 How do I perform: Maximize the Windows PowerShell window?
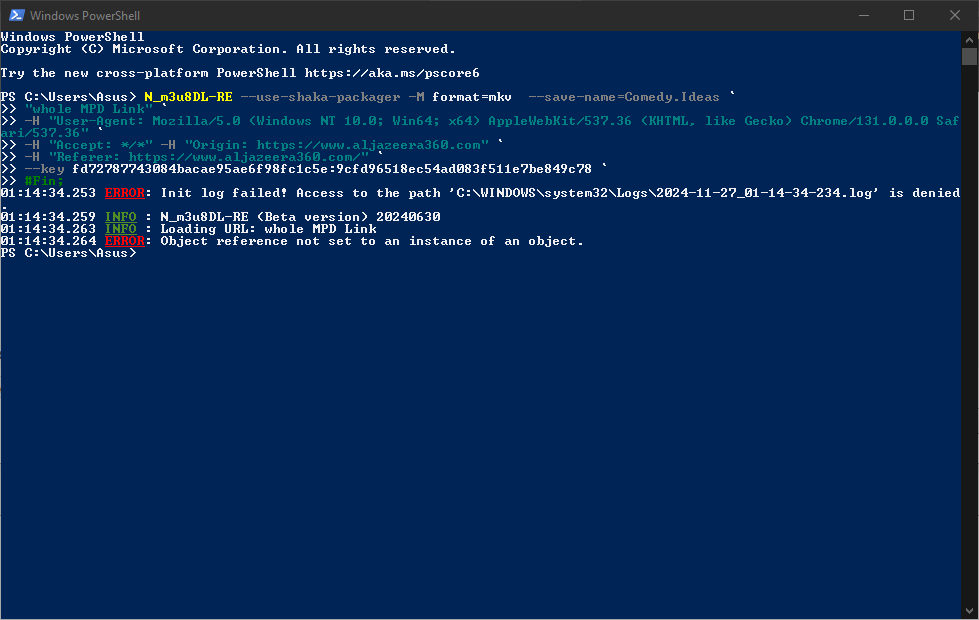pos(909,15)
